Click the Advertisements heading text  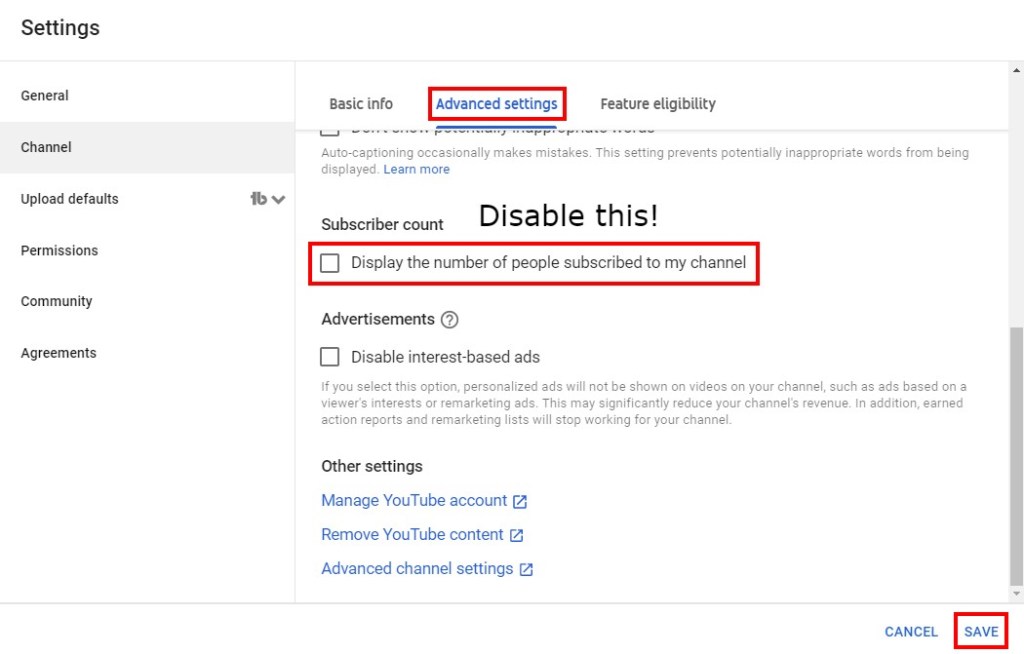pos(377,319)
